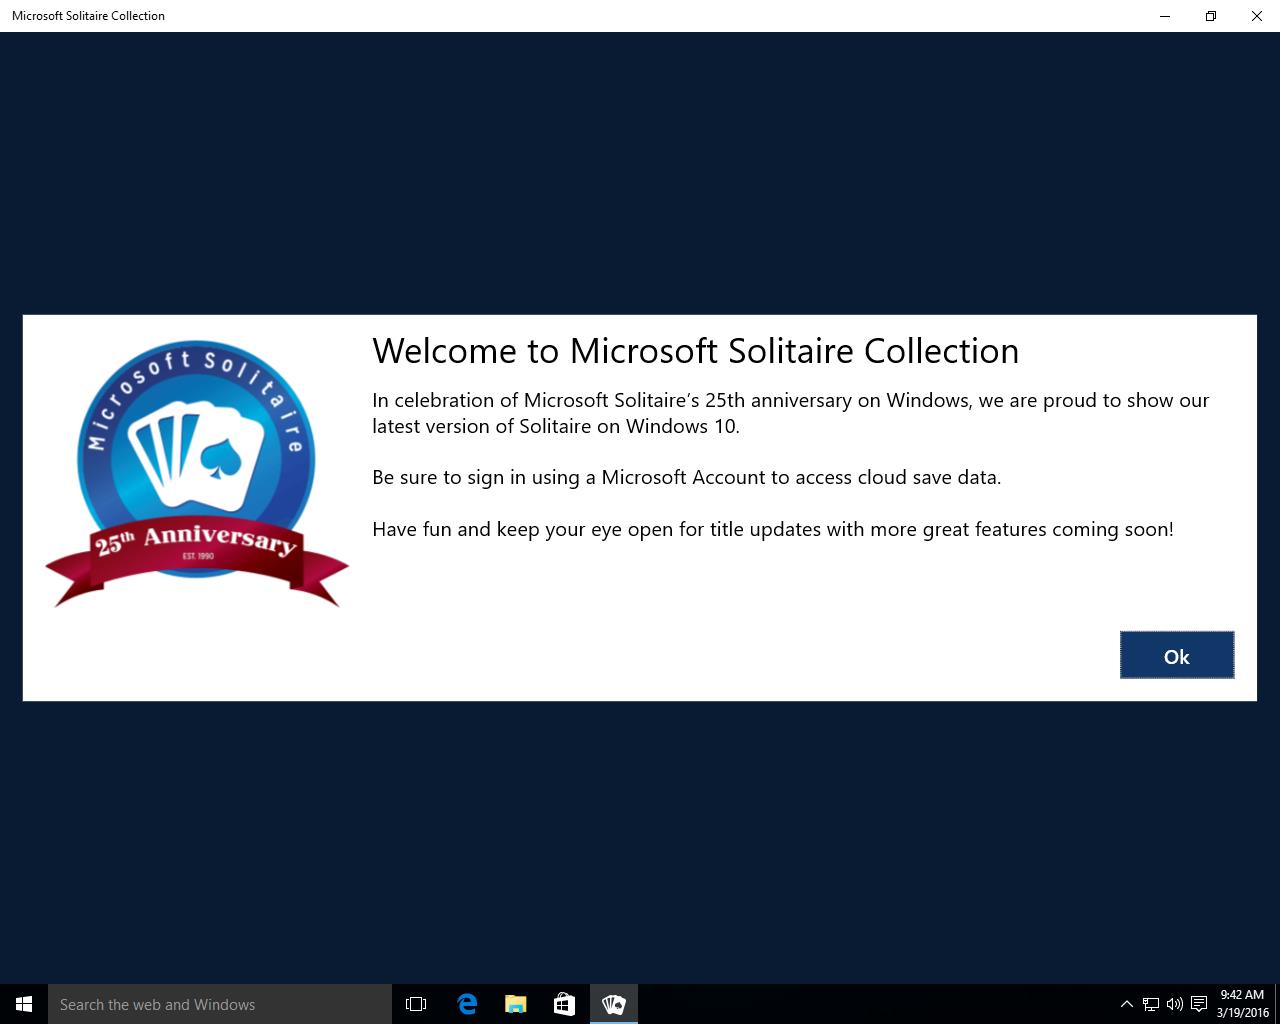Click the clock showing 9:42 AM
1280x1024 pixels.
(1242, 1004)
